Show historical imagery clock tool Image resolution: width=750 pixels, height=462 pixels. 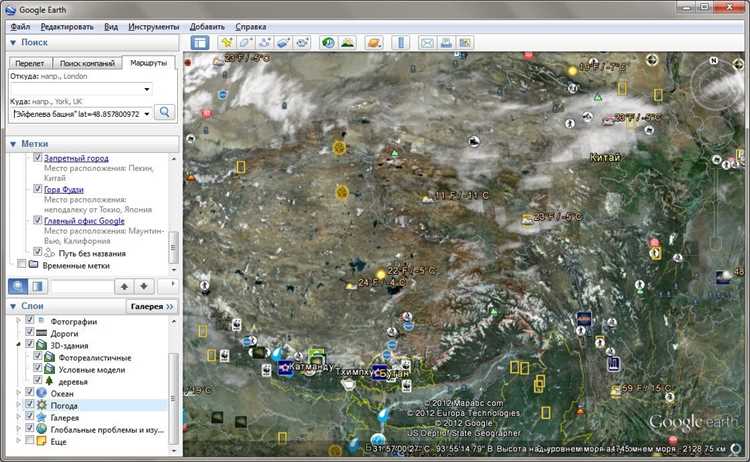[x=328, y=43]
